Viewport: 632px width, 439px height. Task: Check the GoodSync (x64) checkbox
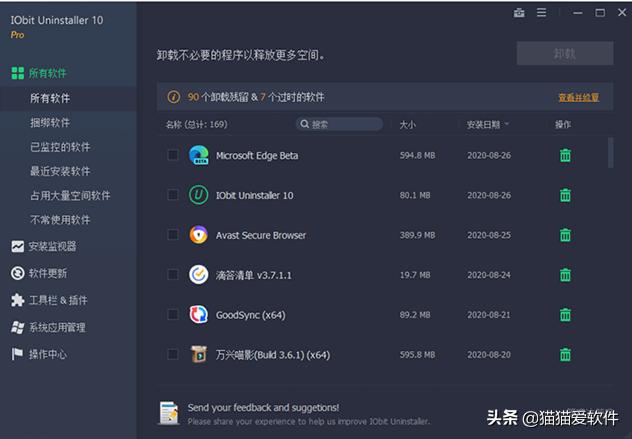173,315
